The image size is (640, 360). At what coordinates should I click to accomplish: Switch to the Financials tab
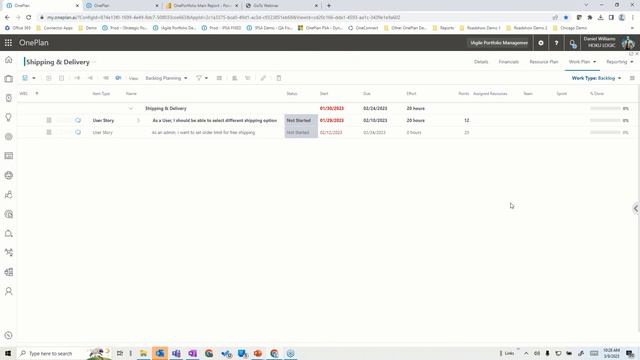point(509,62)
